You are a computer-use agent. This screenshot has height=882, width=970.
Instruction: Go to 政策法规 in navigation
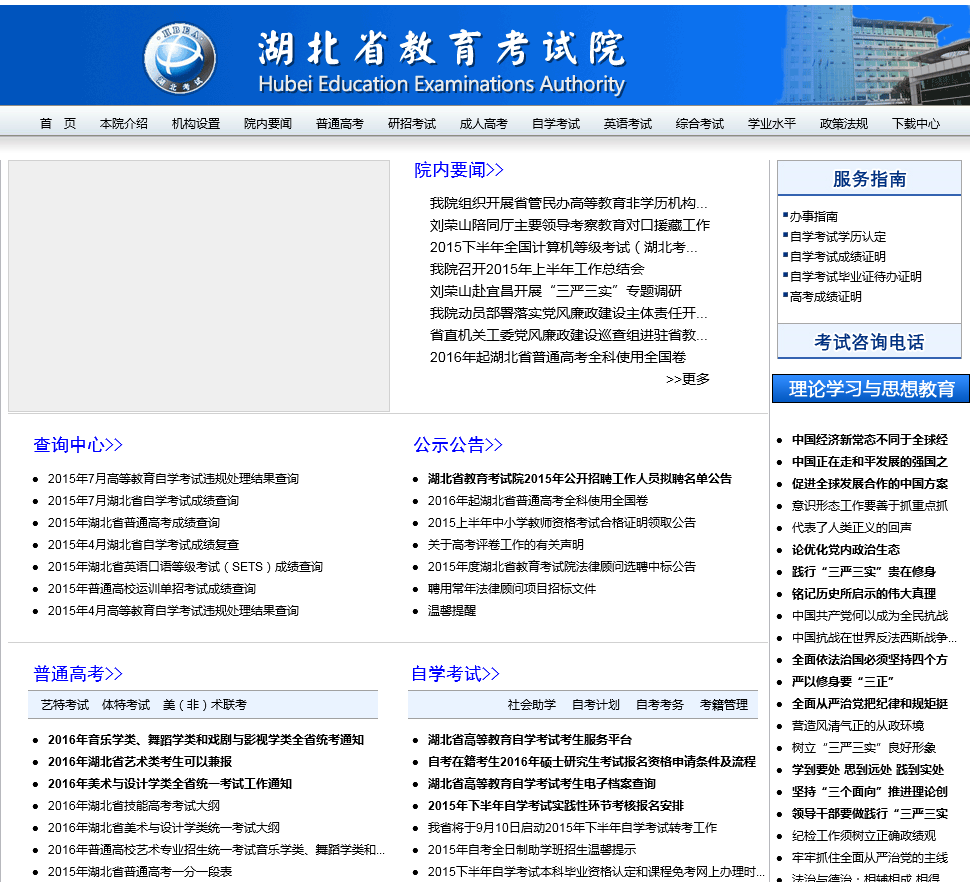coord(844,124)
